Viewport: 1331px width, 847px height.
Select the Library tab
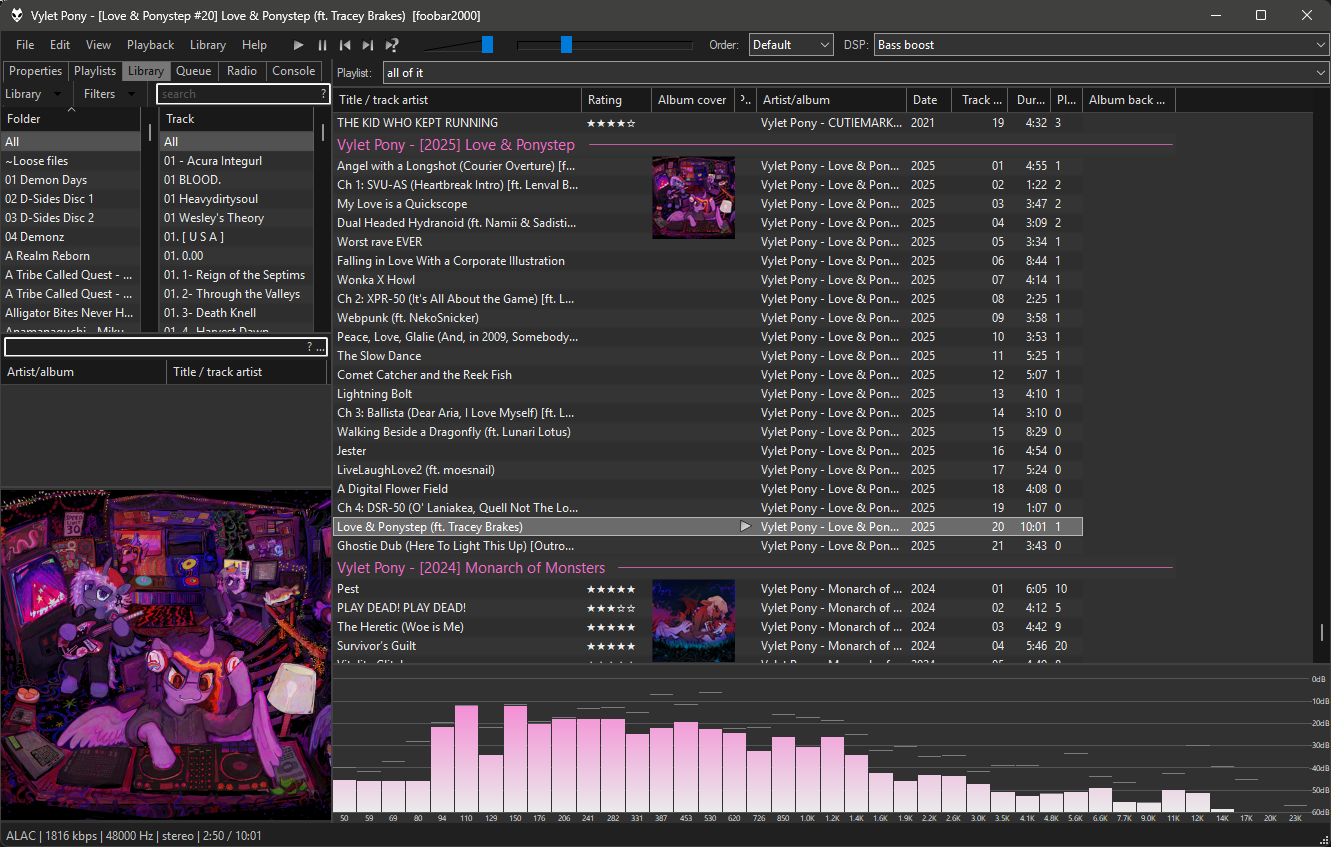146,71
